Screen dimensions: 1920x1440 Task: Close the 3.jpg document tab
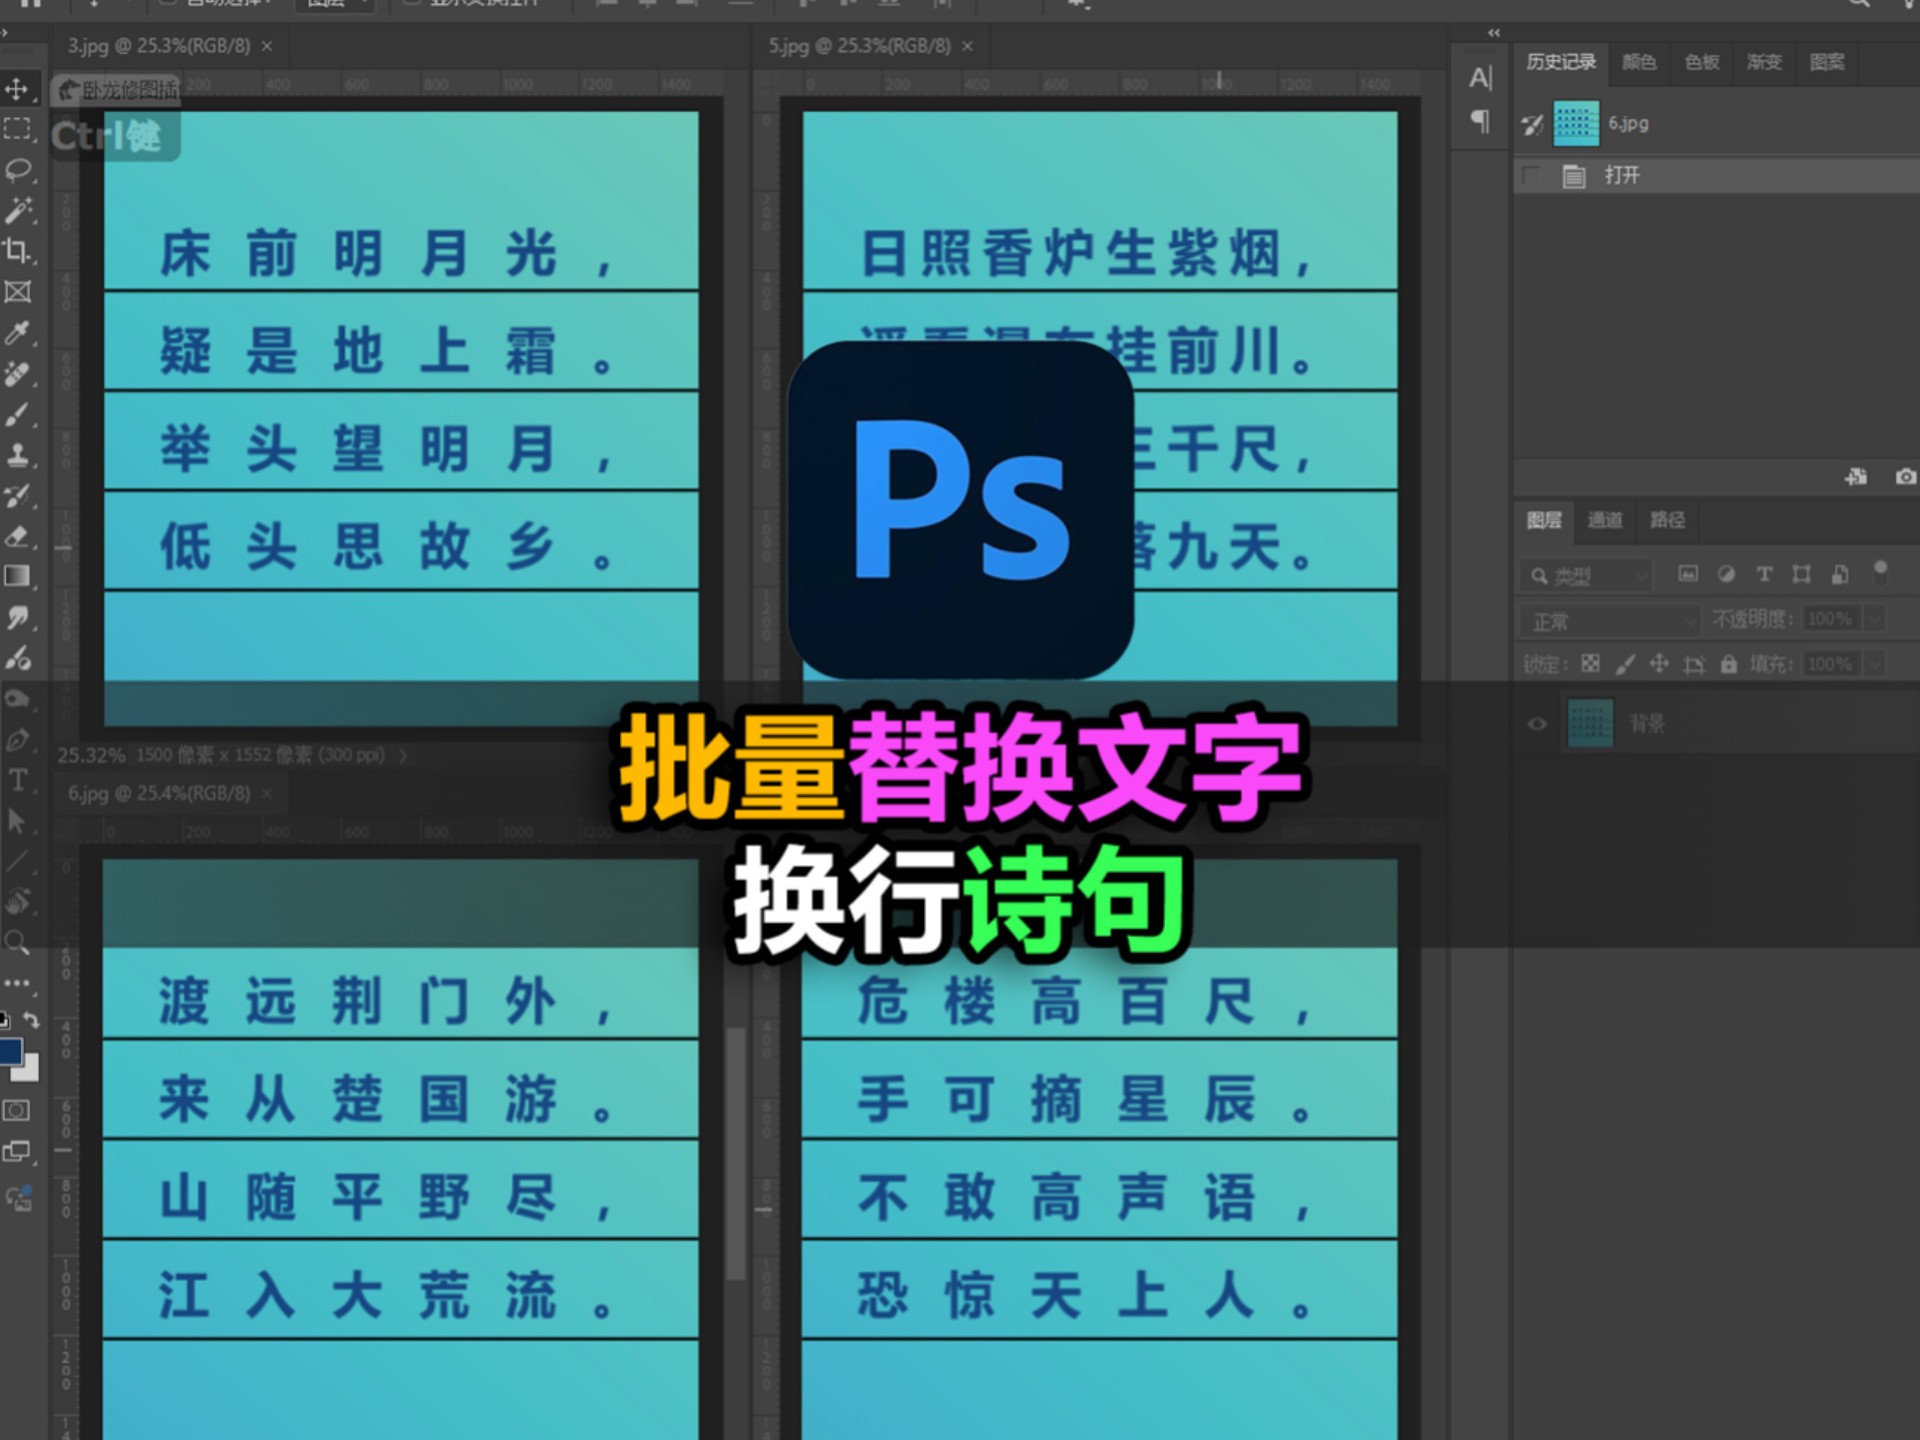[x=267, y=46]
